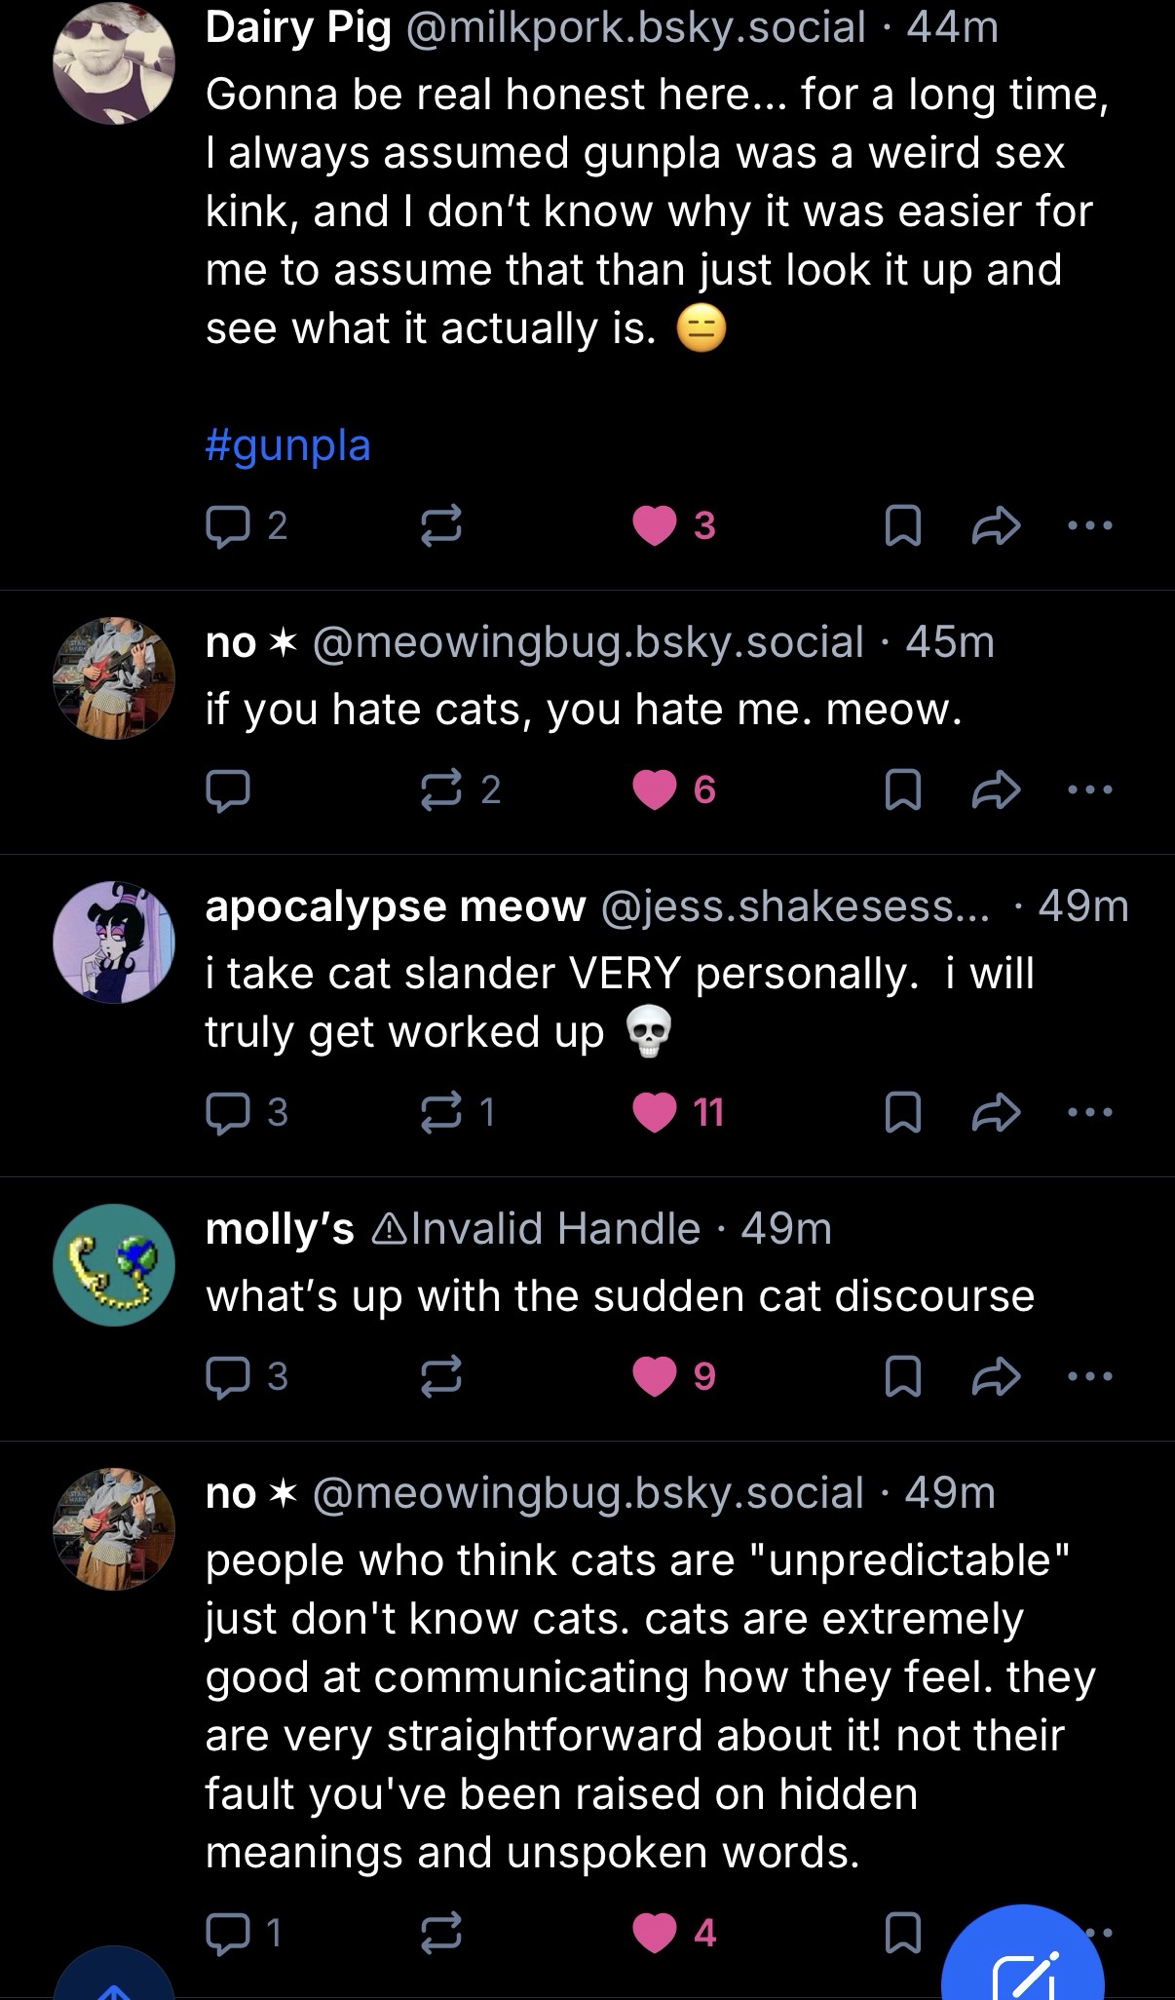1175x2000 pixels.
Task: Open apocalypse meow's profile avatar
Action: (114, 942)
